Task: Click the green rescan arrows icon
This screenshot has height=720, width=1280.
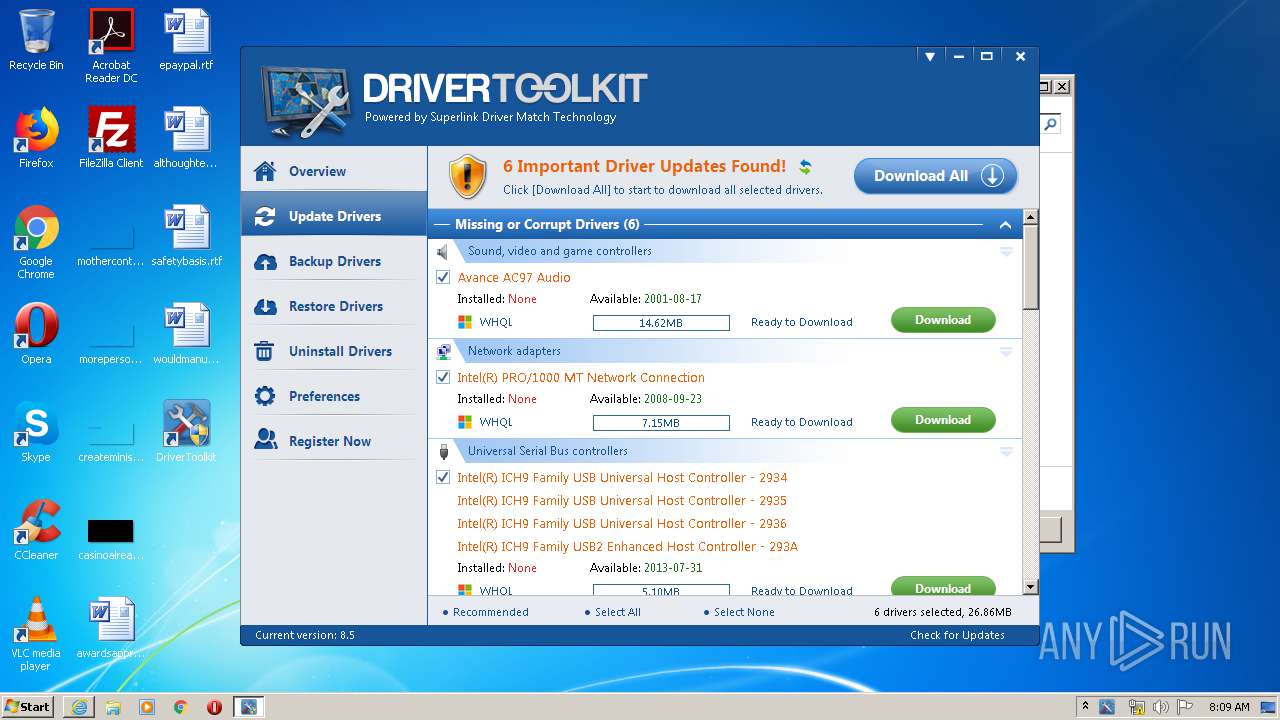Action: pyautogui.click(x=805, y=167)
